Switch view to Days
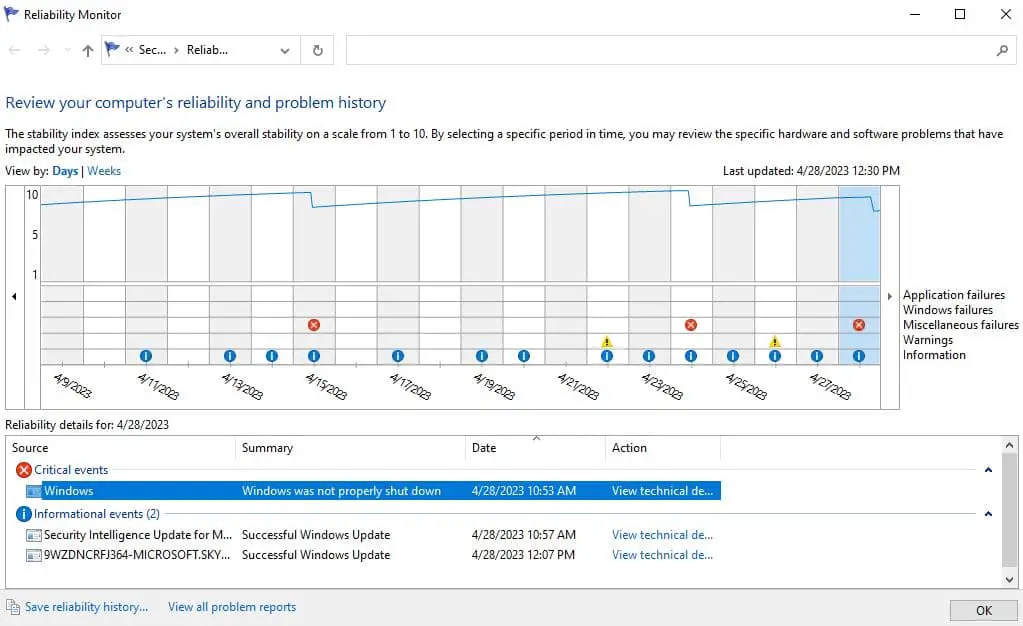 tap(65, 171)
